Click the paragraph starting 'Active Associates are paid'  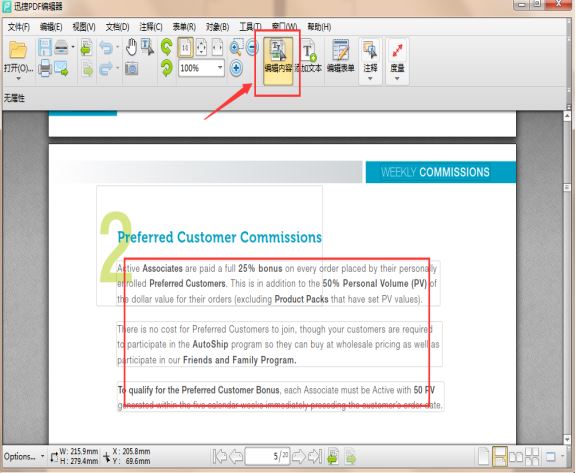(277, 284)
